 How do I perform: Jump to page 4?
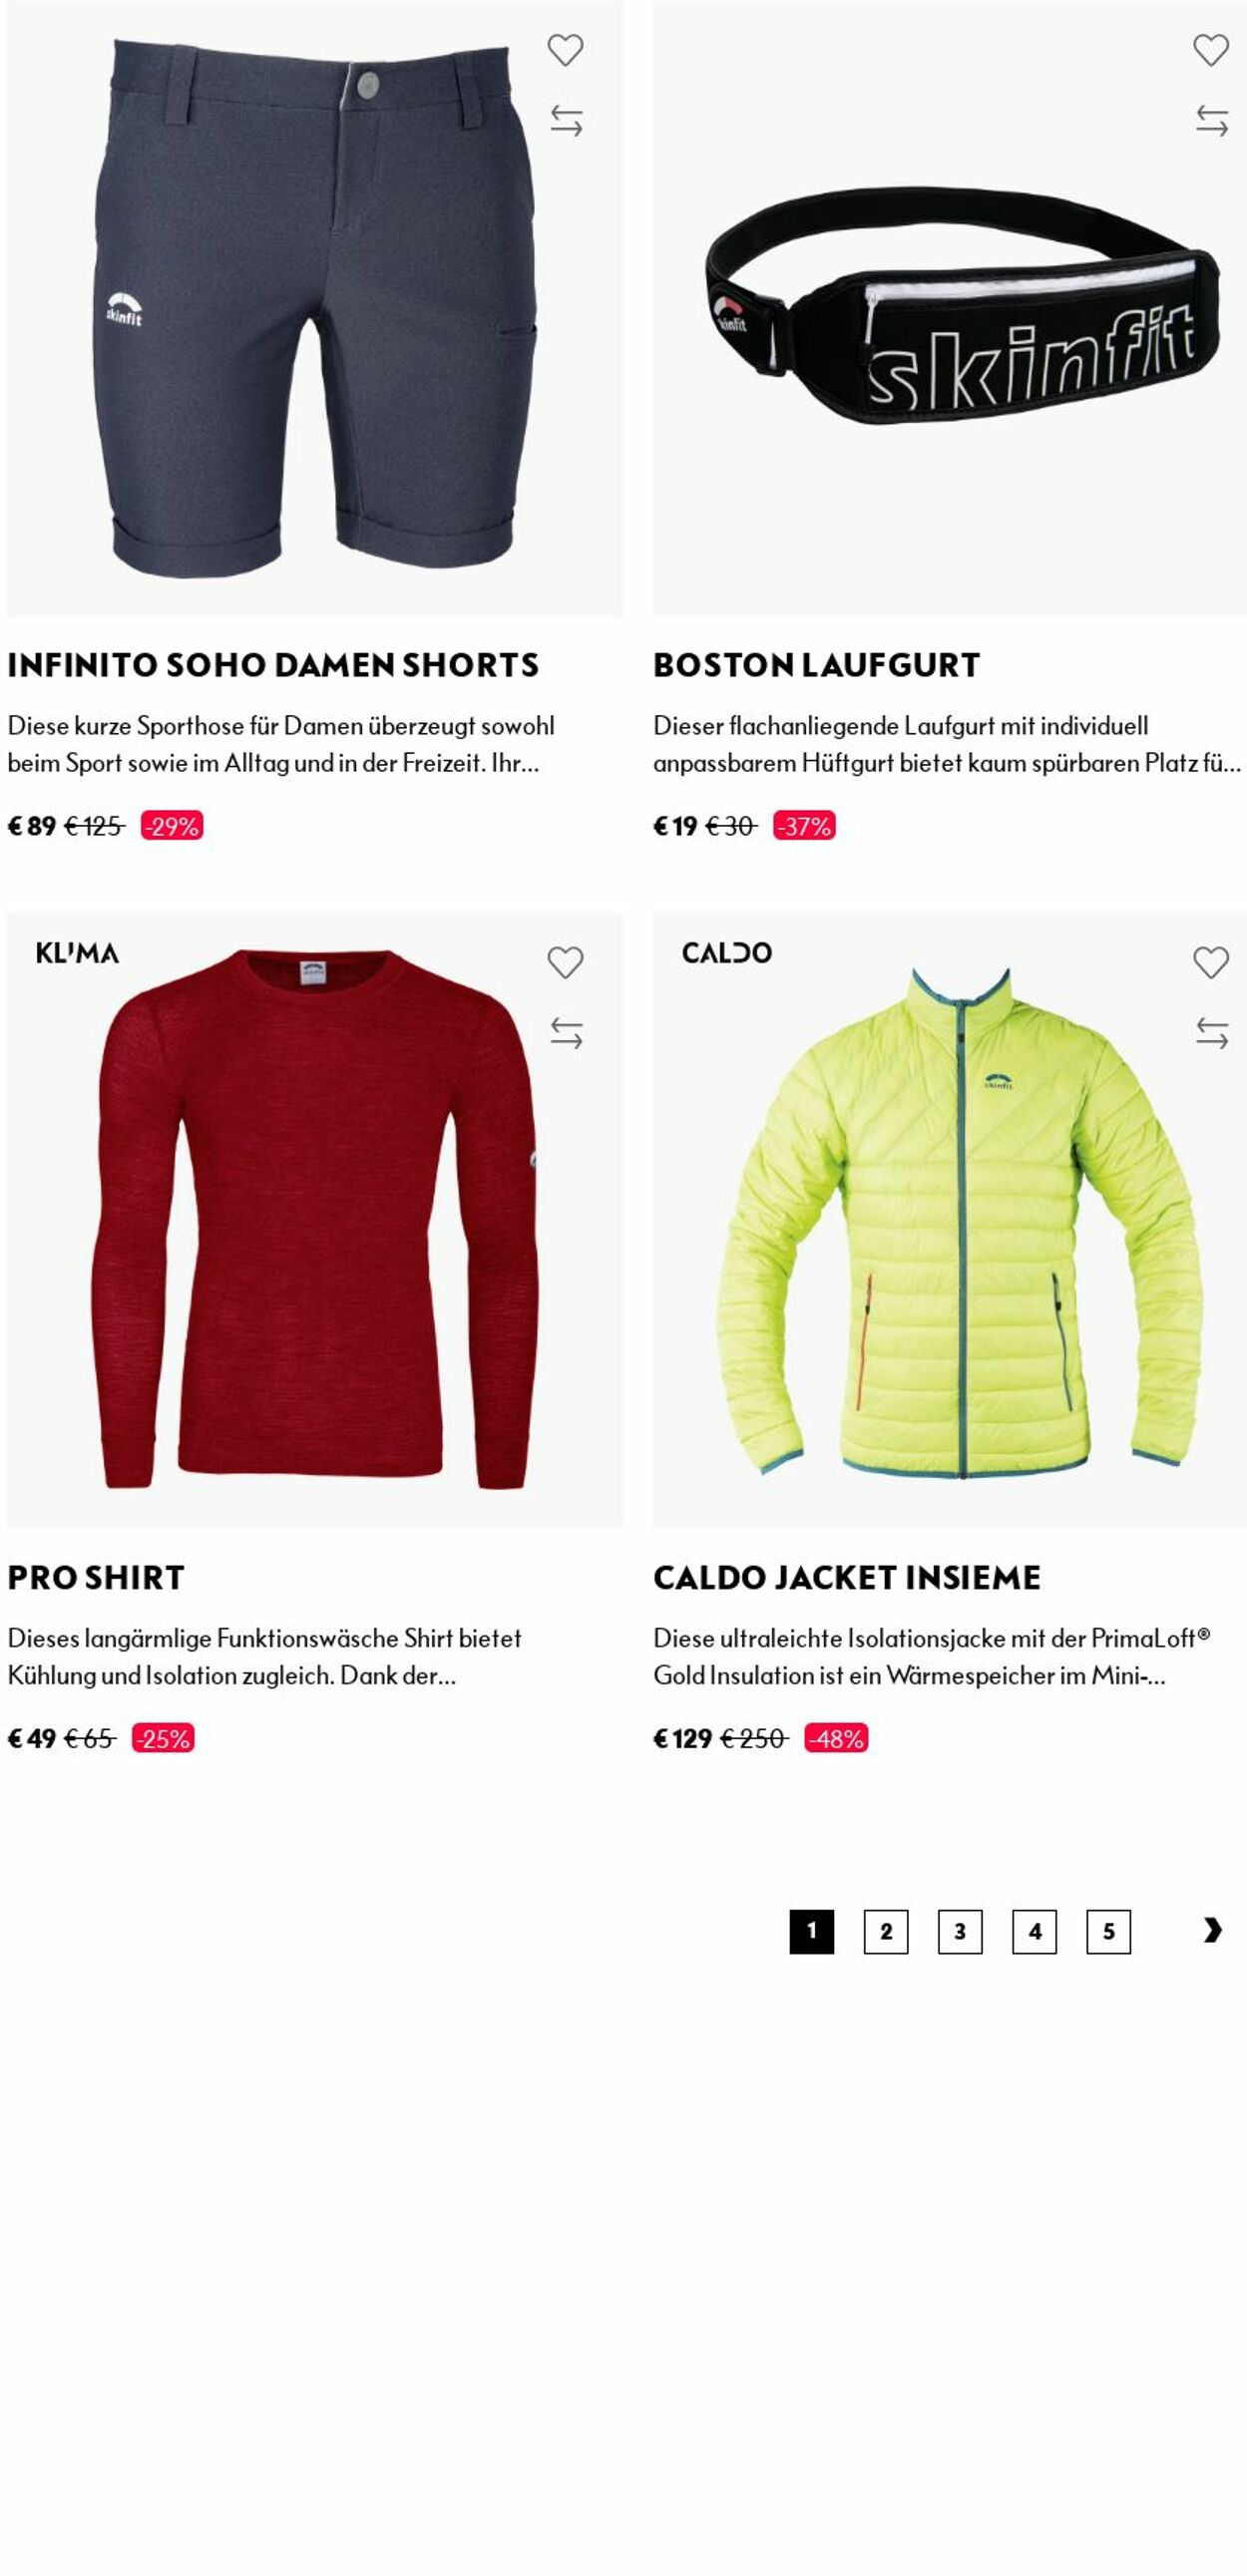(1034, 1931)
